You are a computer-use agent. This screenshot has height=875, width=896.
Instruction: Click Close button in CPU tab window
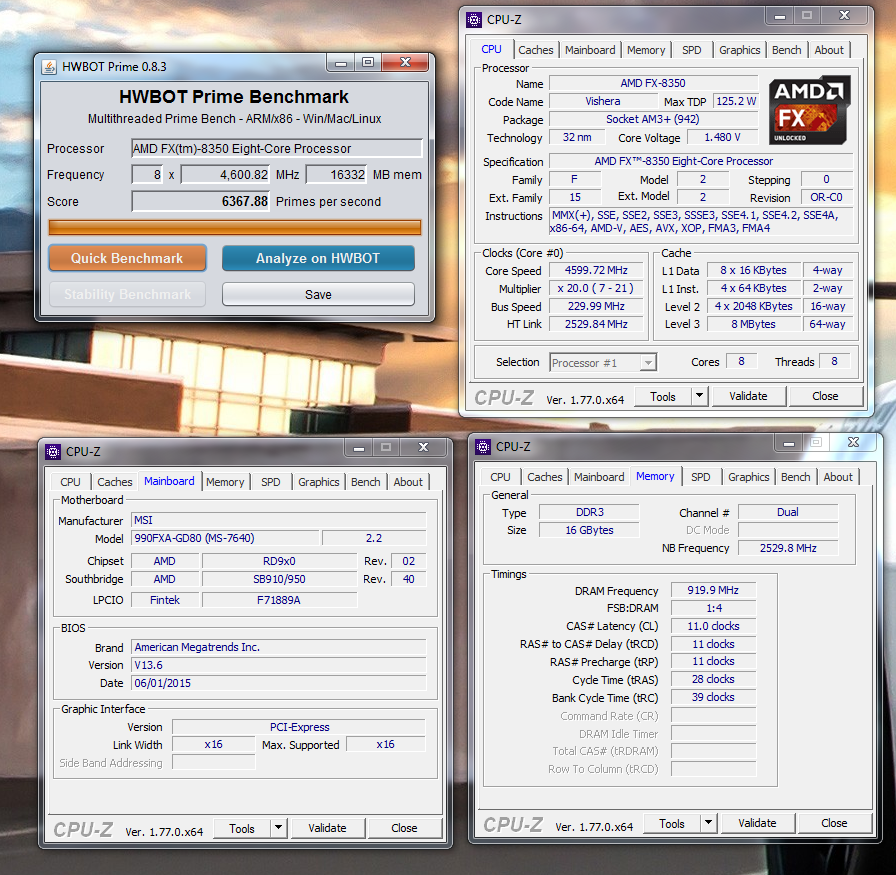point(825,396)
